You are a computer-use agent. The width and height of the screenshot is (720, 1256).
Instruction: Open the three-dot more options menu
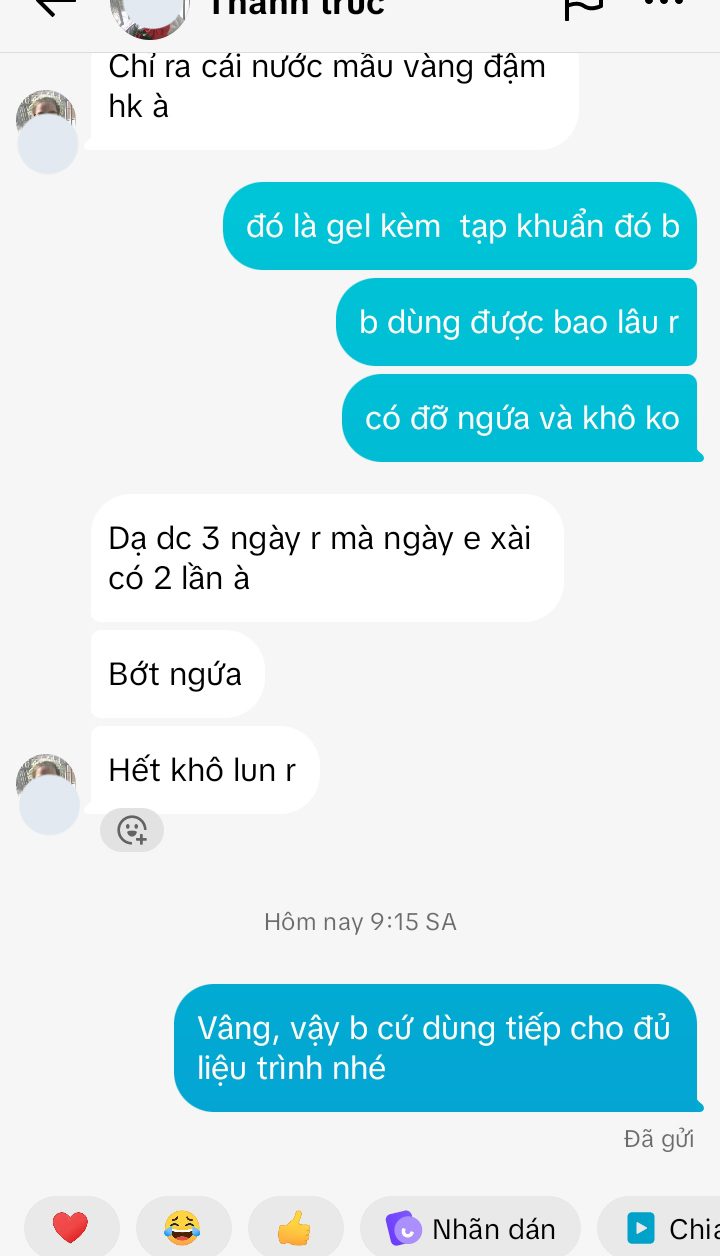click(662, 4)
